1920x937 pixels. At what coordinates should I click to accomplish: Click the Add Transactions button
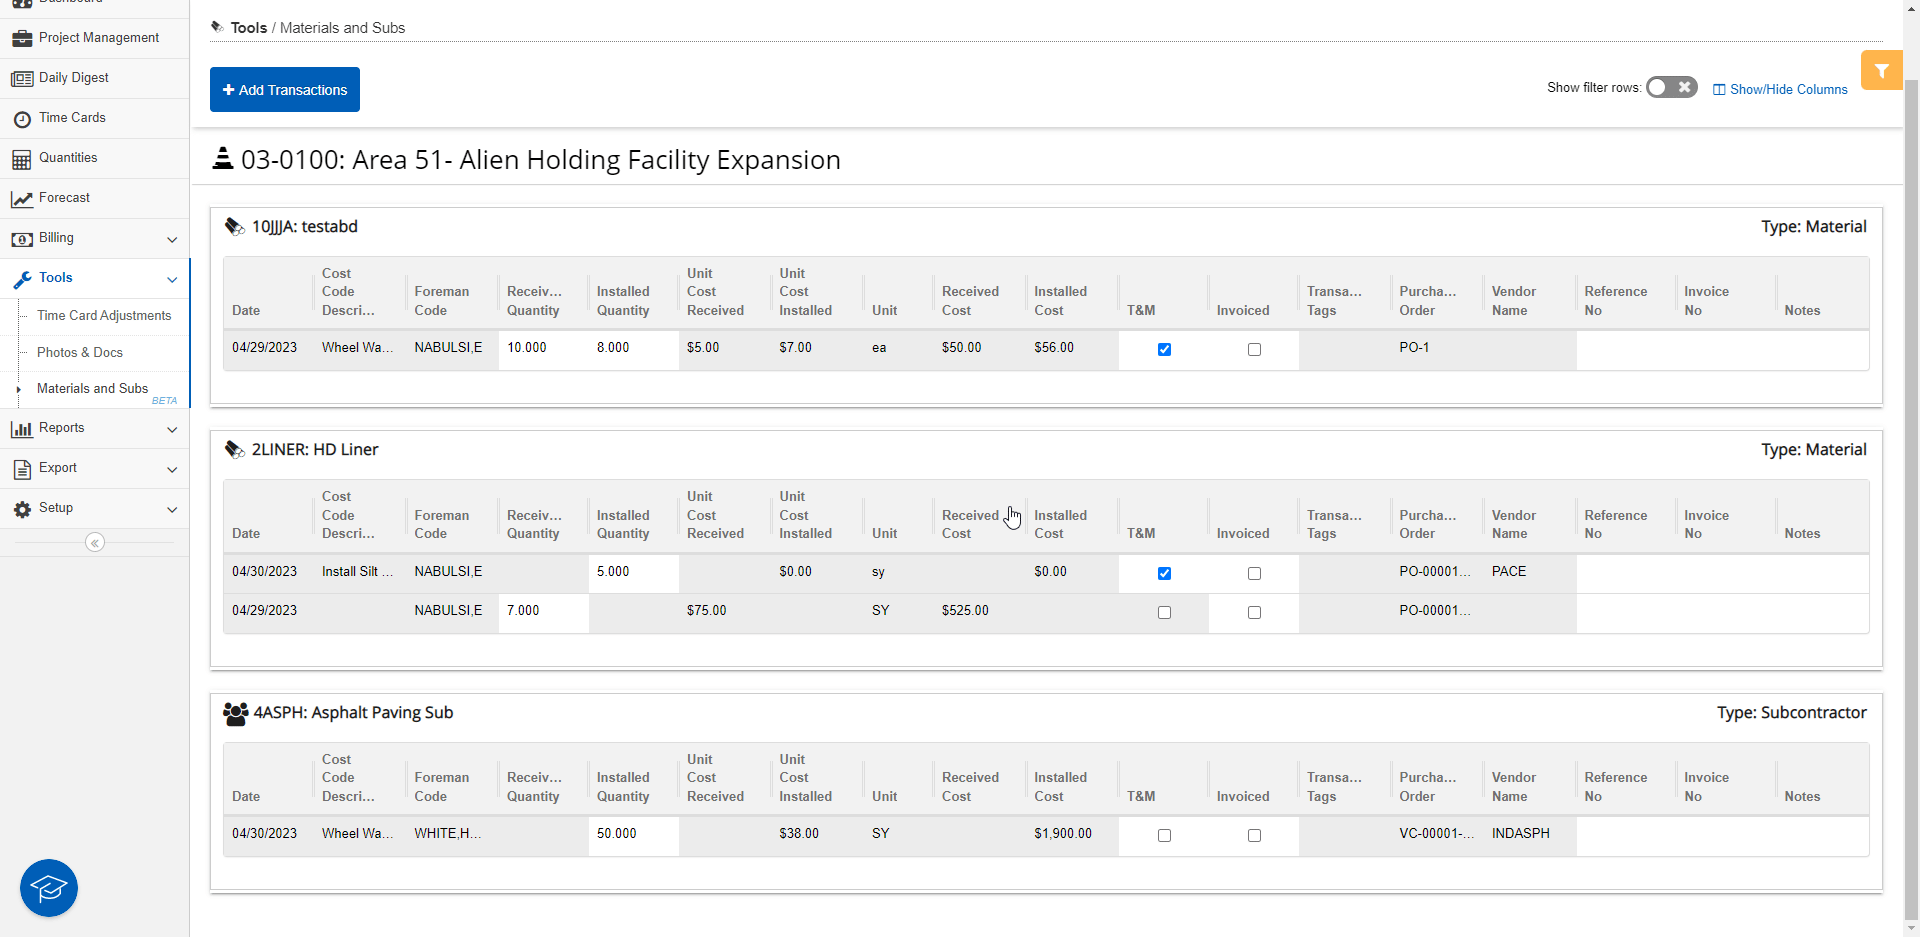285,90
